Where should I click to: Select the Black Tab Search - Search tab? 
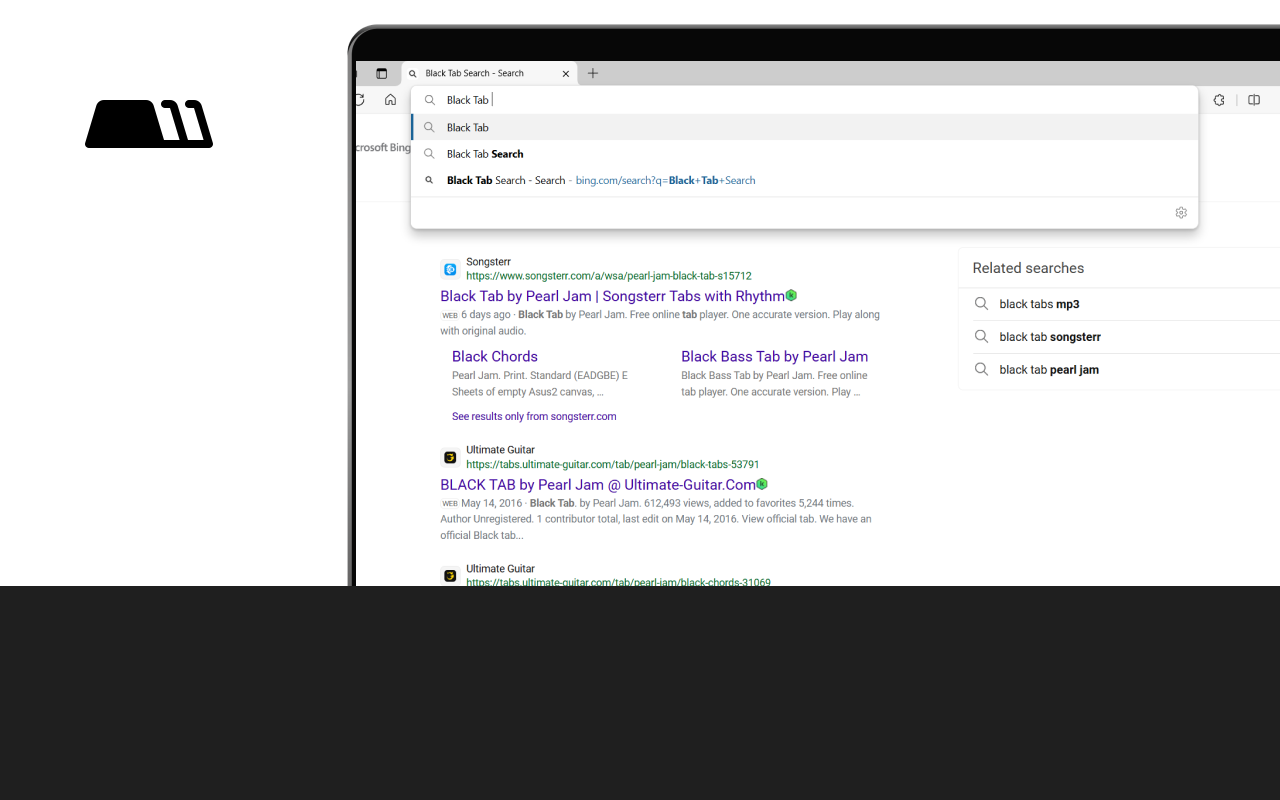tap(480, 73)
